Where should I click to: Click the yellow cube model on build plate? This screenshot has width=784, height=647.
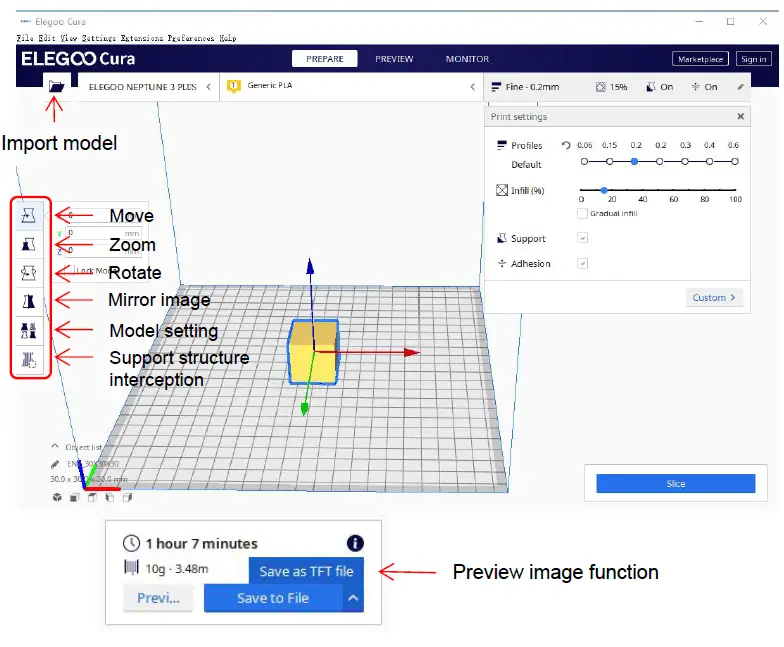[313, 352]
